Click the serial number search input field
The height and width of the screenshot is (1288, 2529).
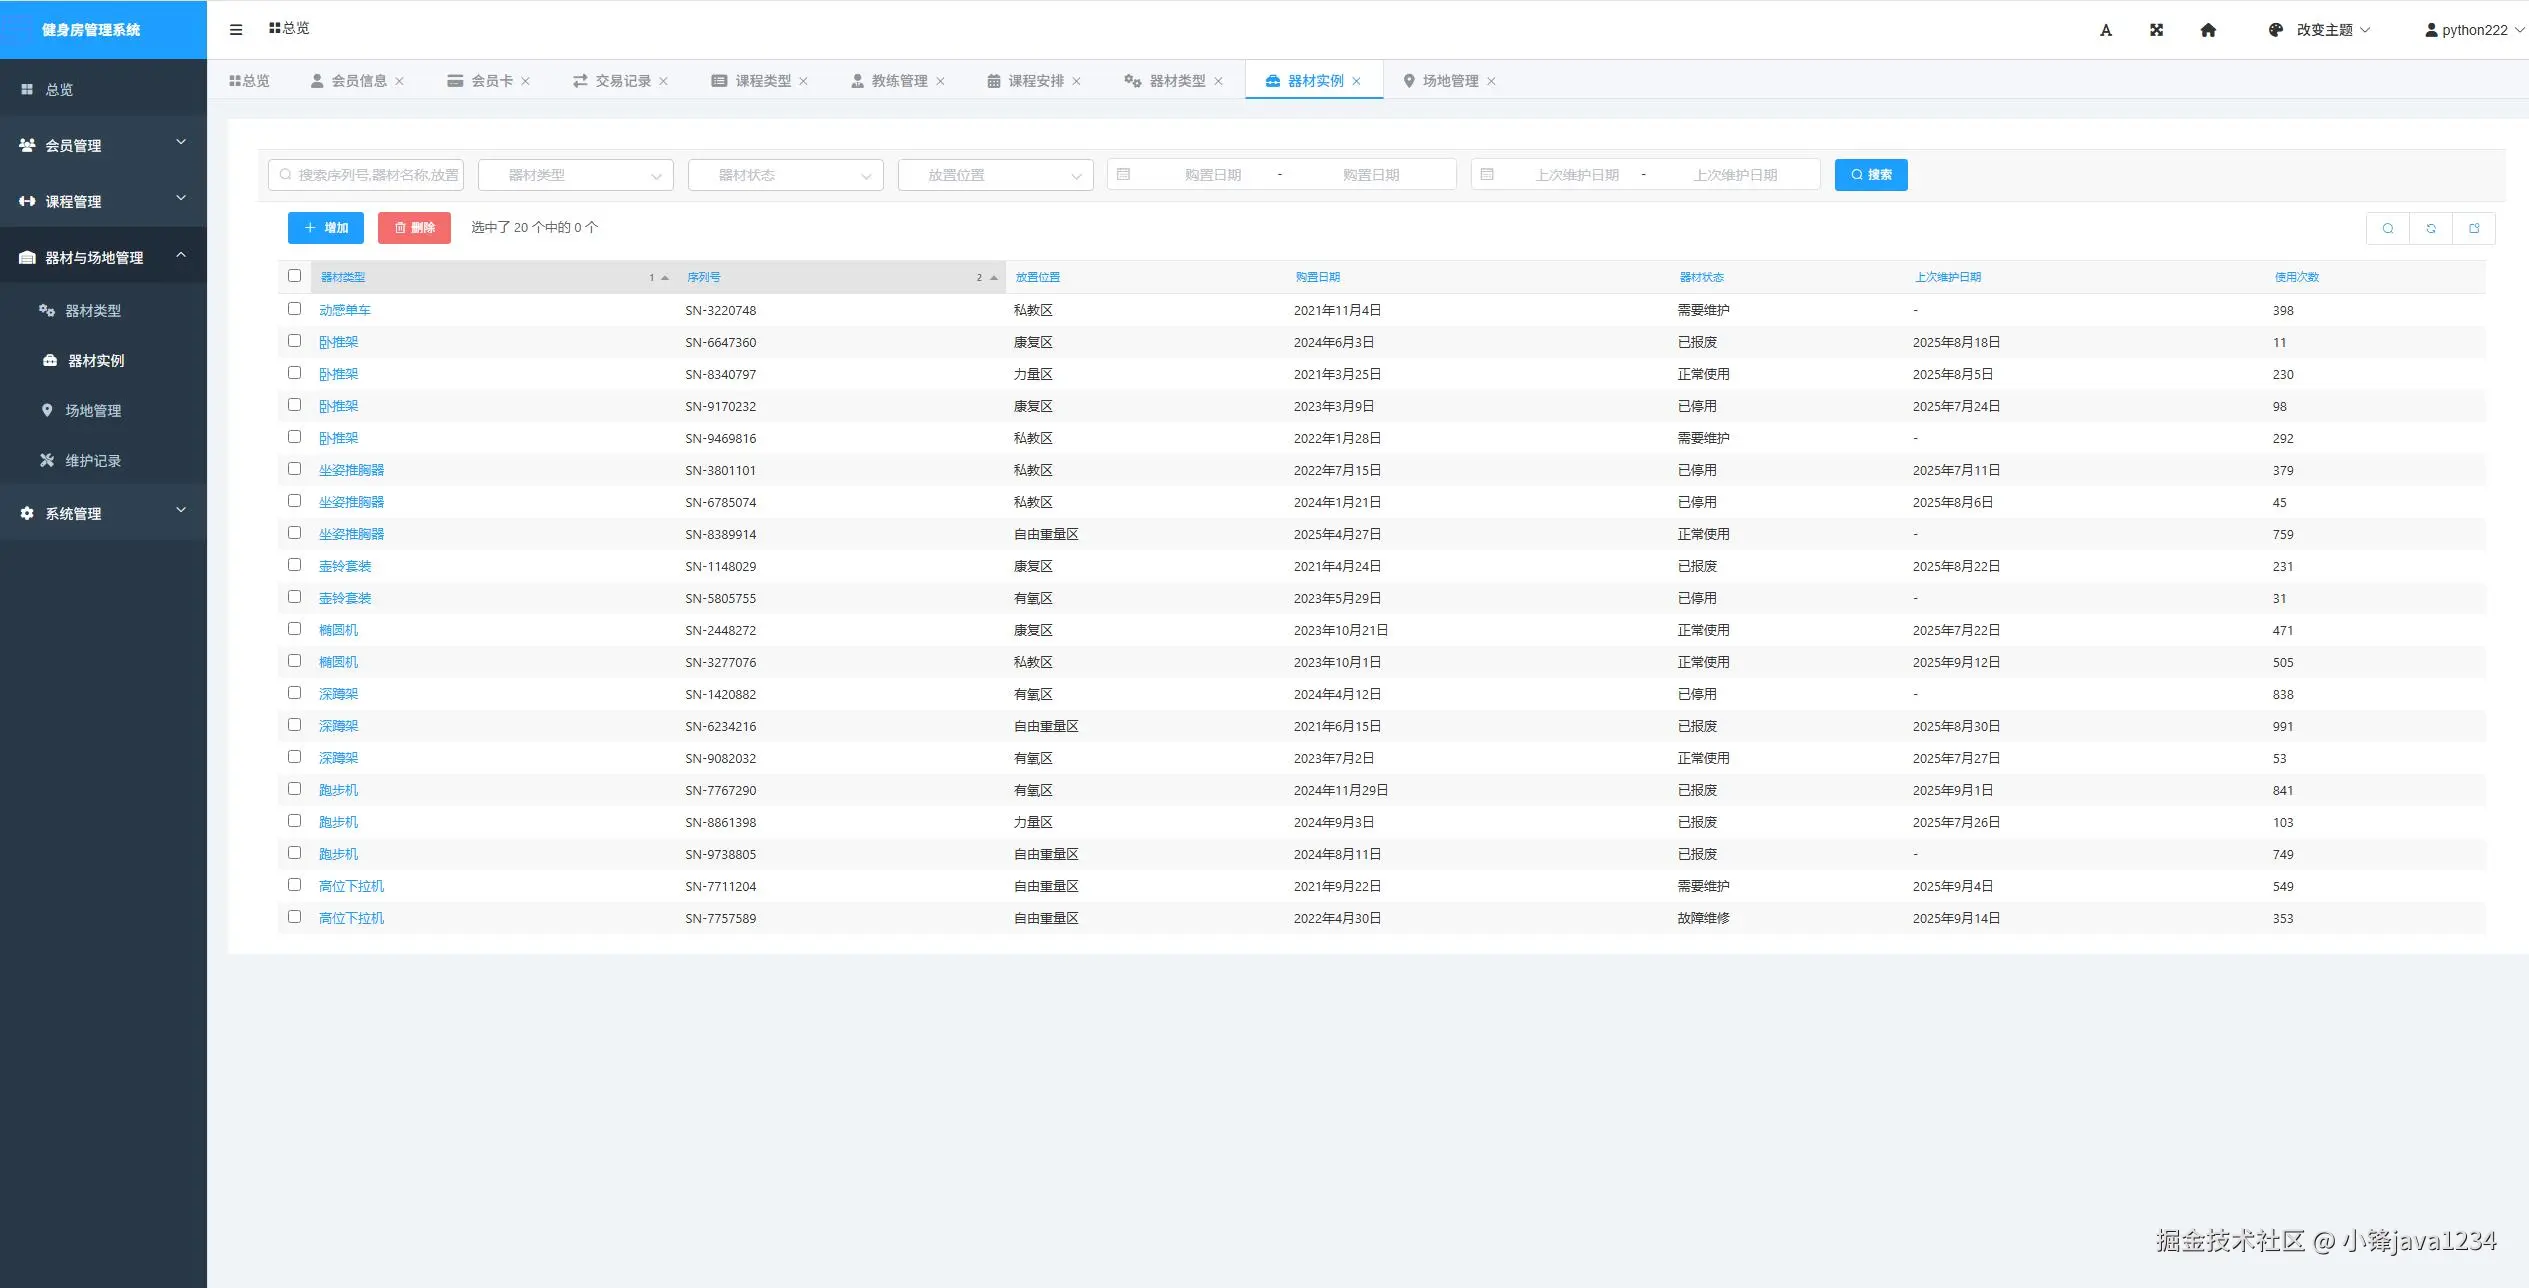tap(366, 175)
